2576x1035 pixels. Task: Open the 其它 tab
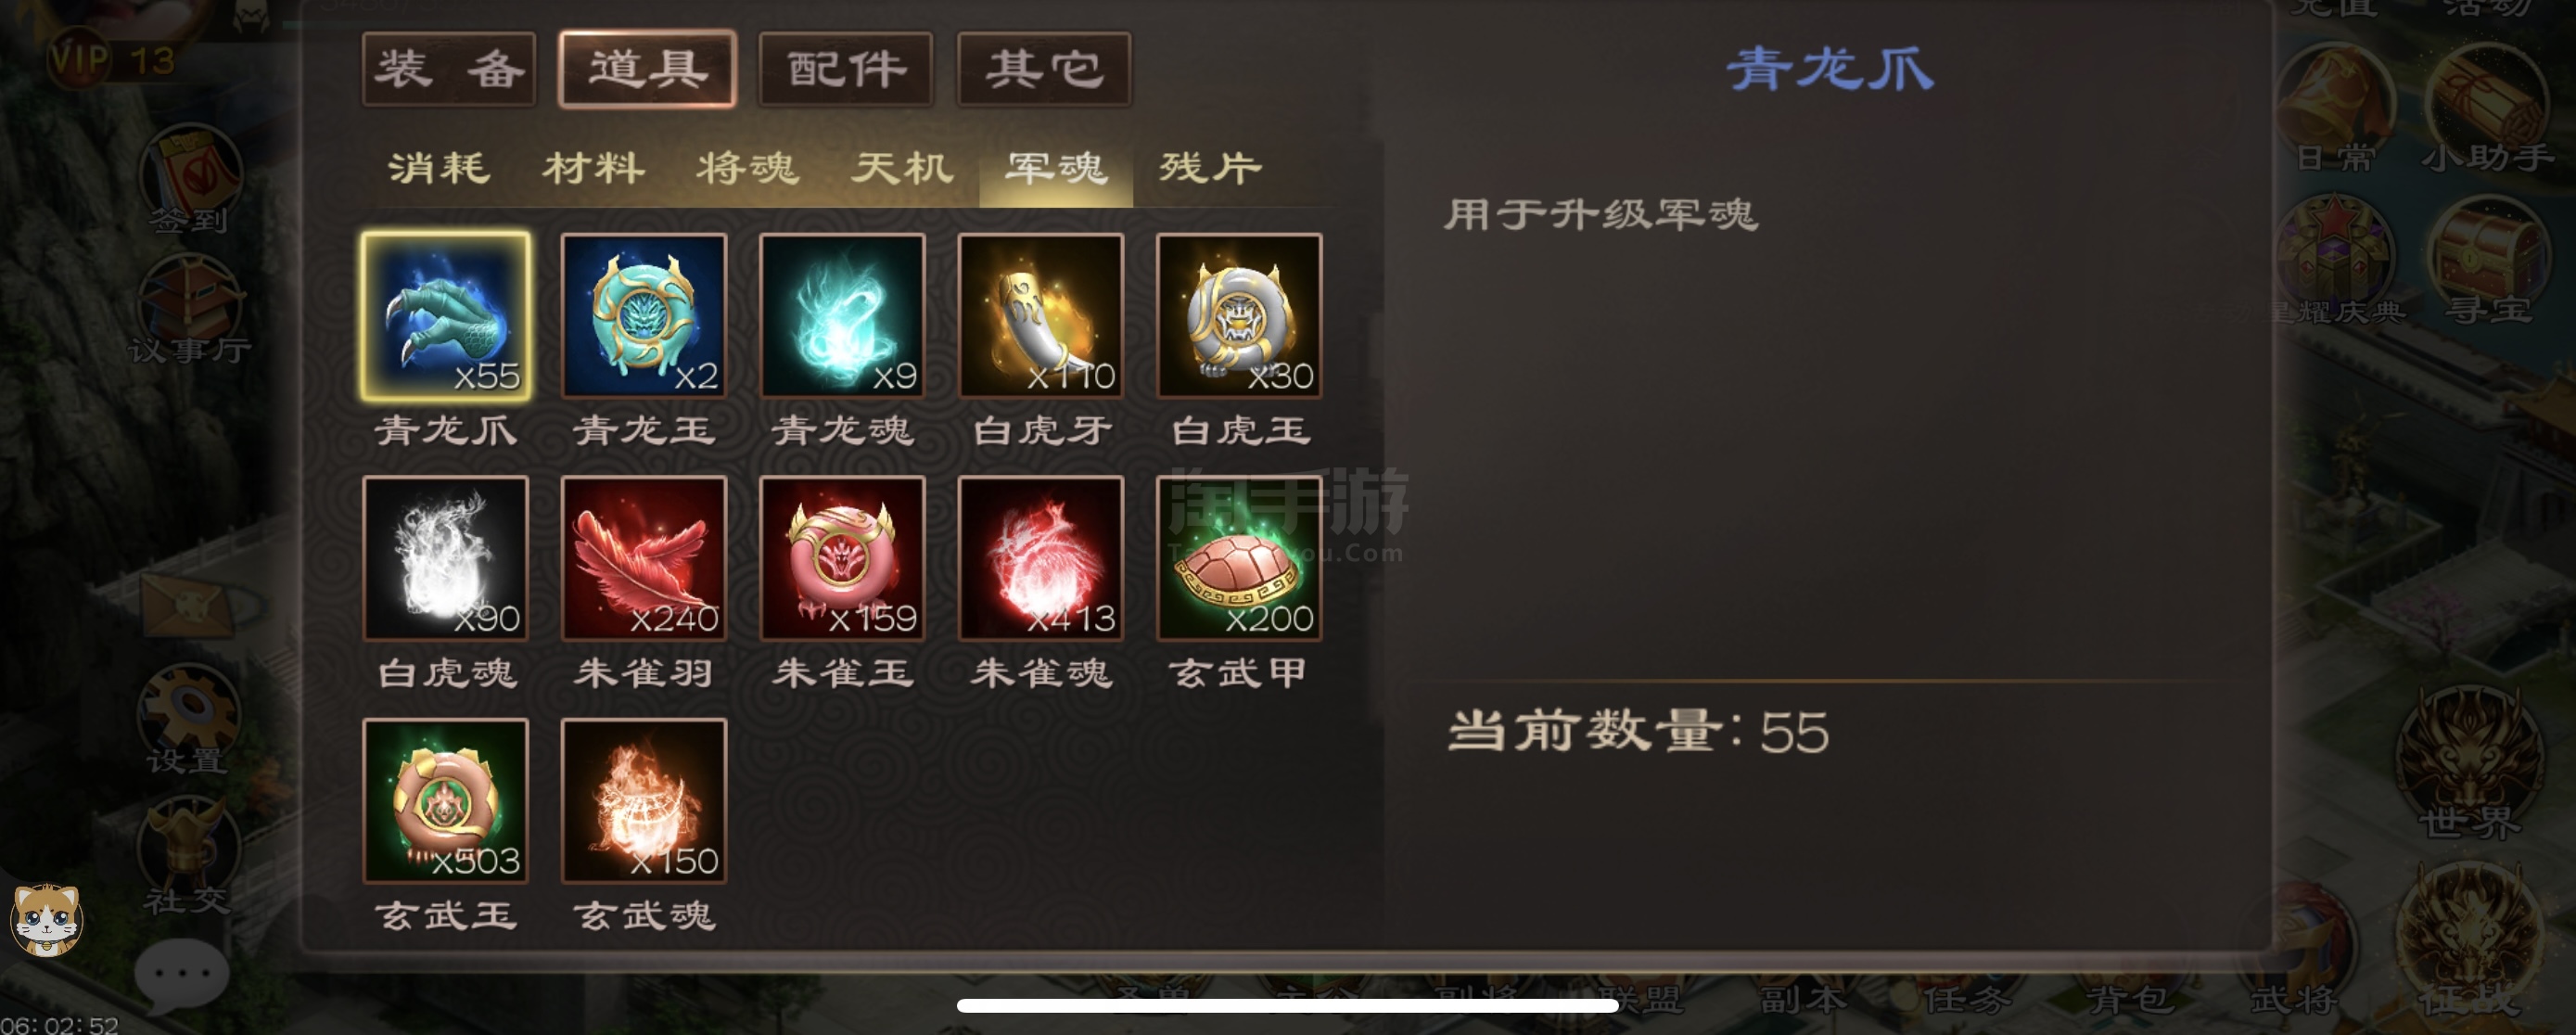pyautogui.click(x=1044, y=69)
